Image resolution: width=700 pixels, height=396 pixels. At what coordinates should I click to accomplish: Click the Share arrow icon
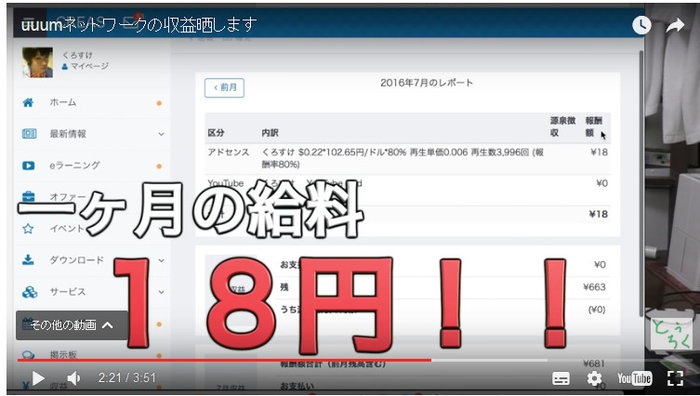pos(675,25)
